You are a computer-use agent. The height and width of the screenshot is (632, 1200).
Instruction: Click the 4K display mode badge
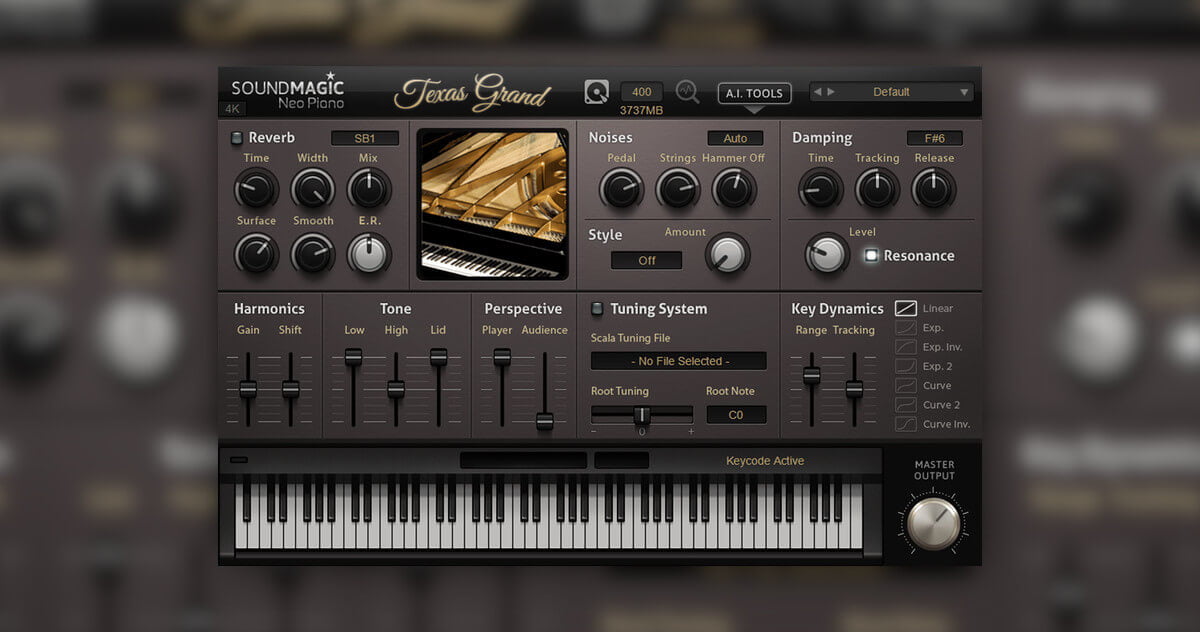(x=232, y=109)
